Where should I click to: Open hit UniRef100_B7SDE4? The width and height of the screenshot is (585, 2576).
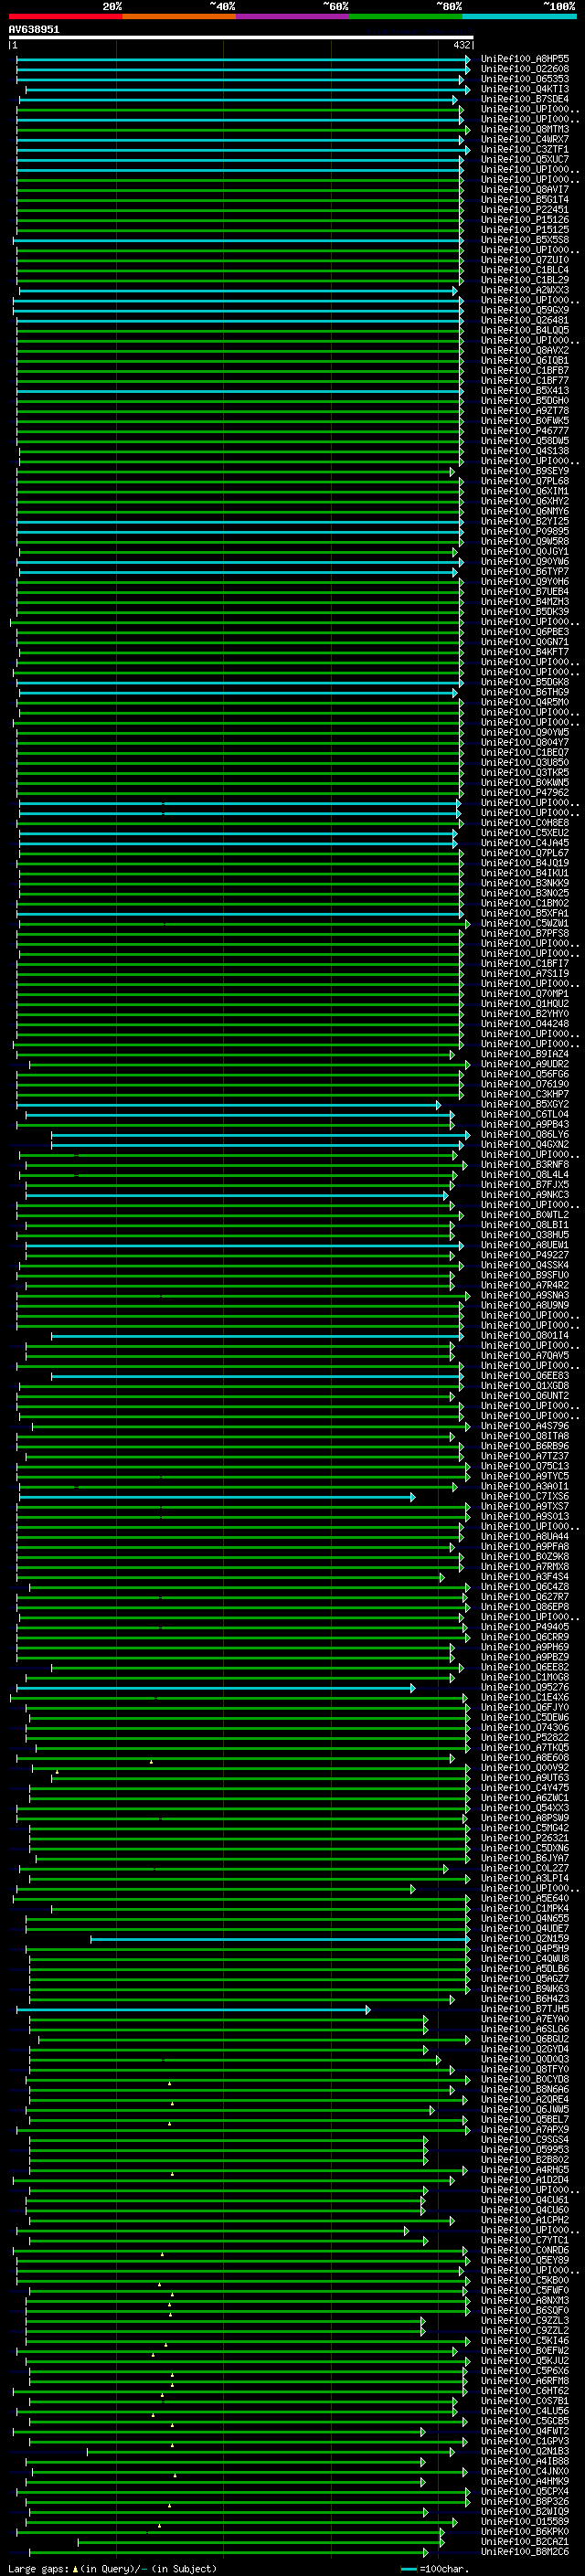tap(525, 99)
